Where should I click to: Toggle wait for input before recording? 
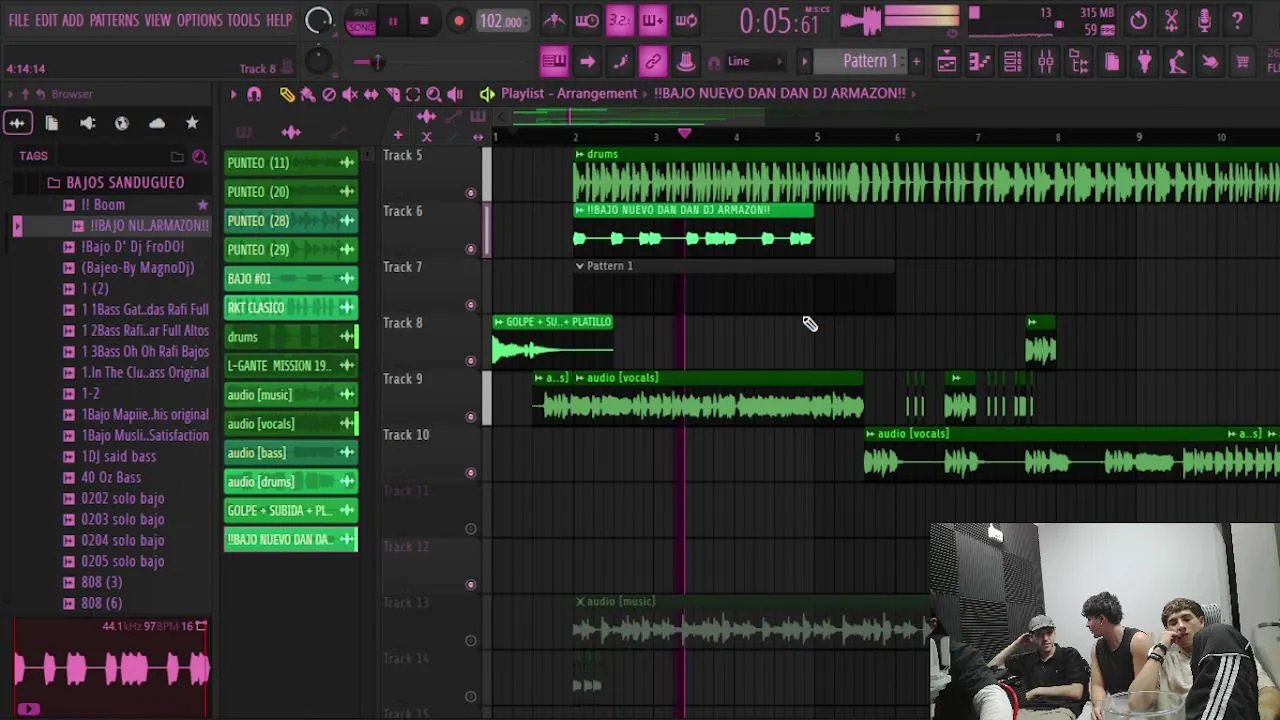tap(587, 20)
